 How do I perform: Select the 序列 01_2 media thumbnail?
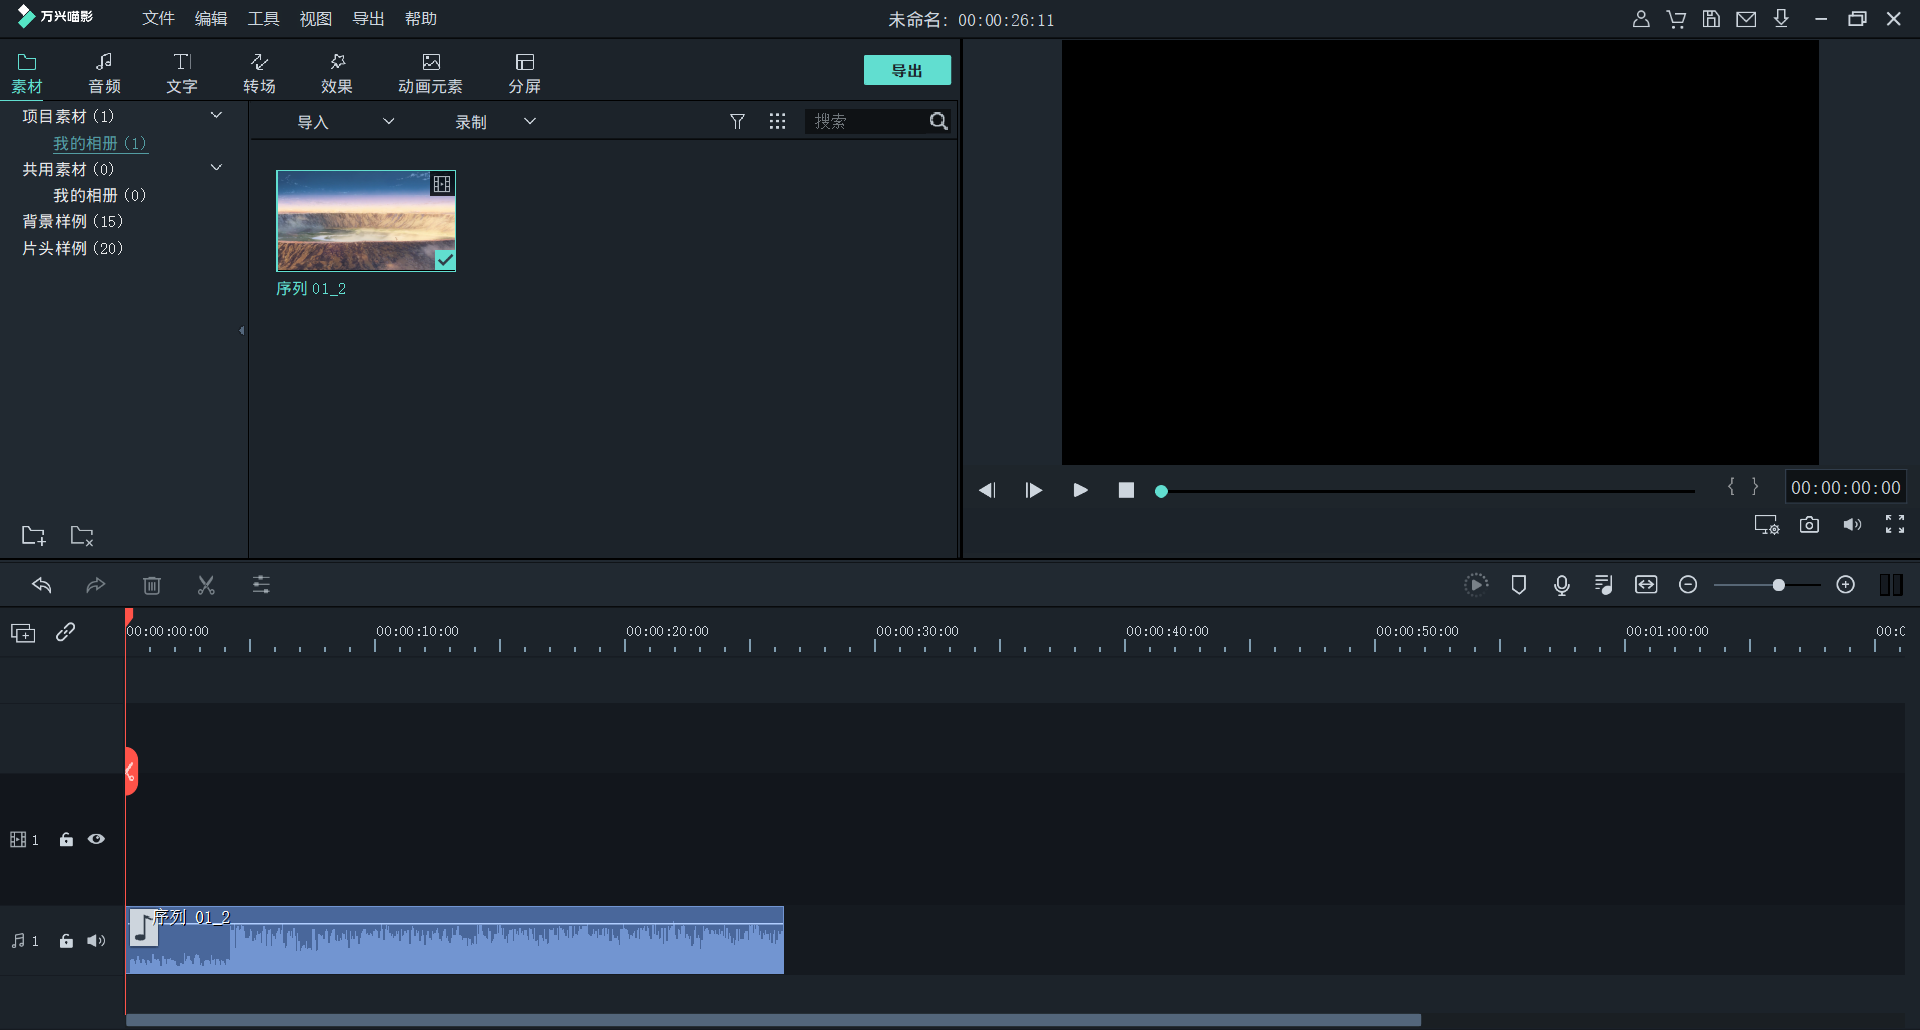pos(366,221)
